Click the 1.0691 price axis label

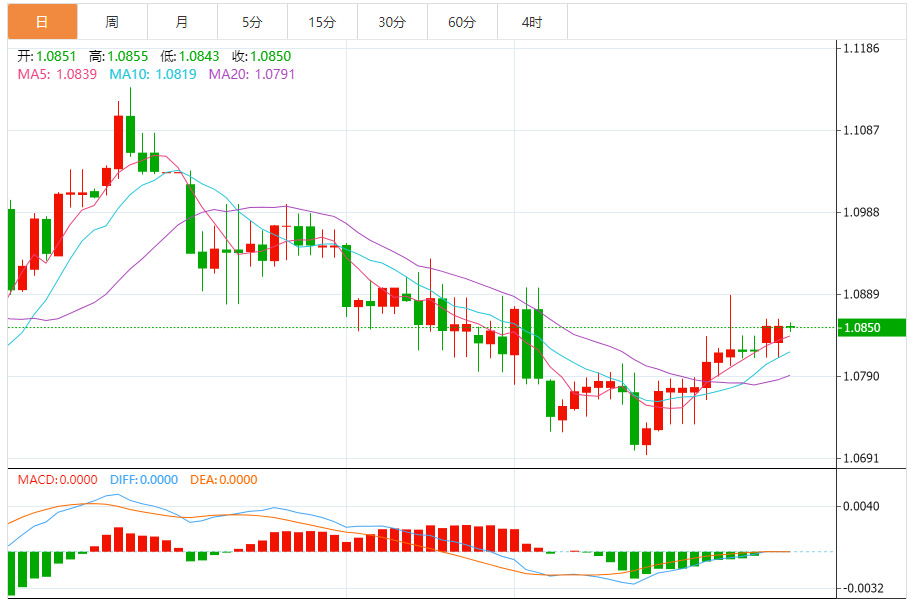pyautogui.click(x=862, y=458)
